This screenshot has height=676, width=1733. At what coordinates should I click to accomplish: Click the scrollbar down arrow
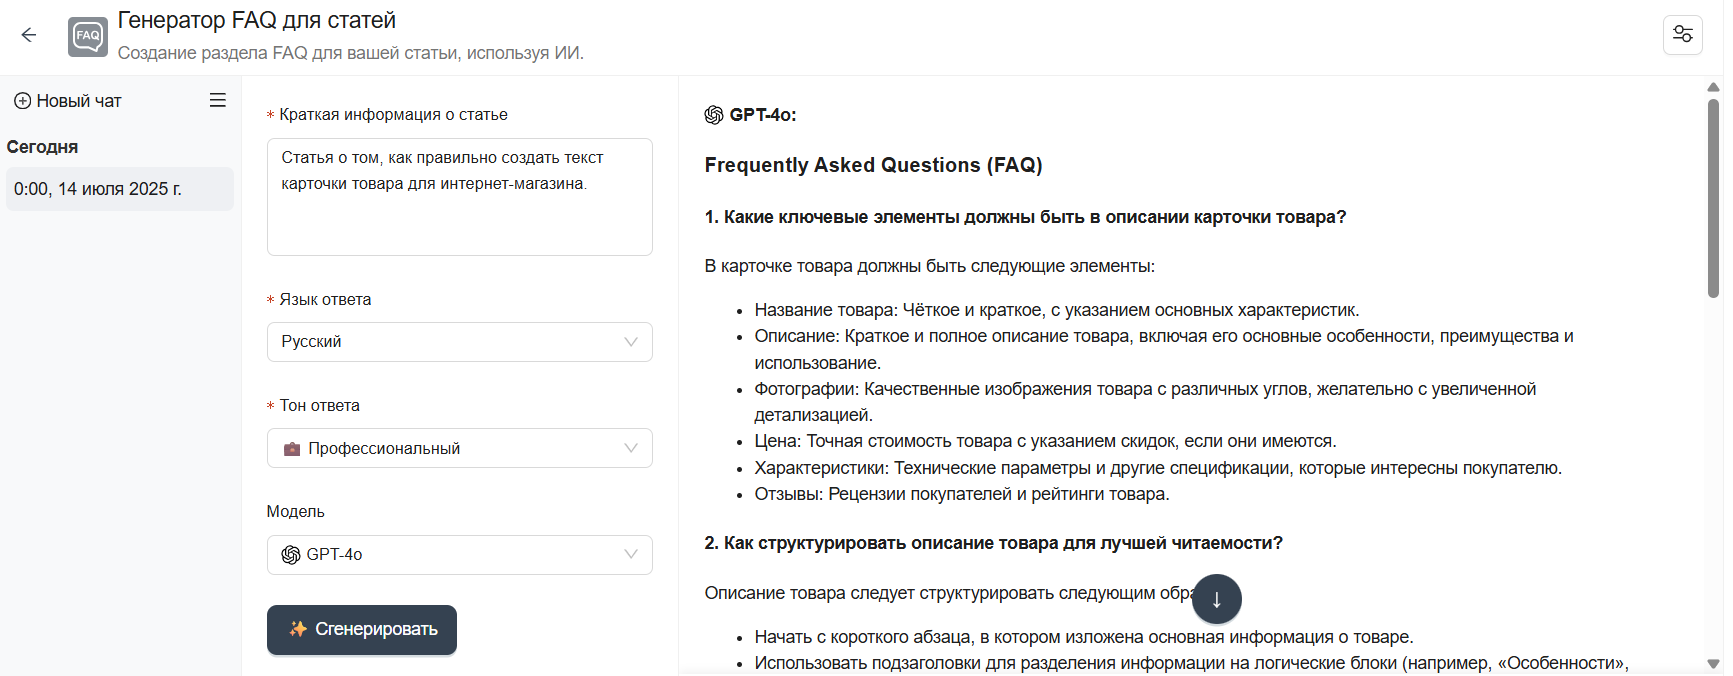tap(1713, 664)
